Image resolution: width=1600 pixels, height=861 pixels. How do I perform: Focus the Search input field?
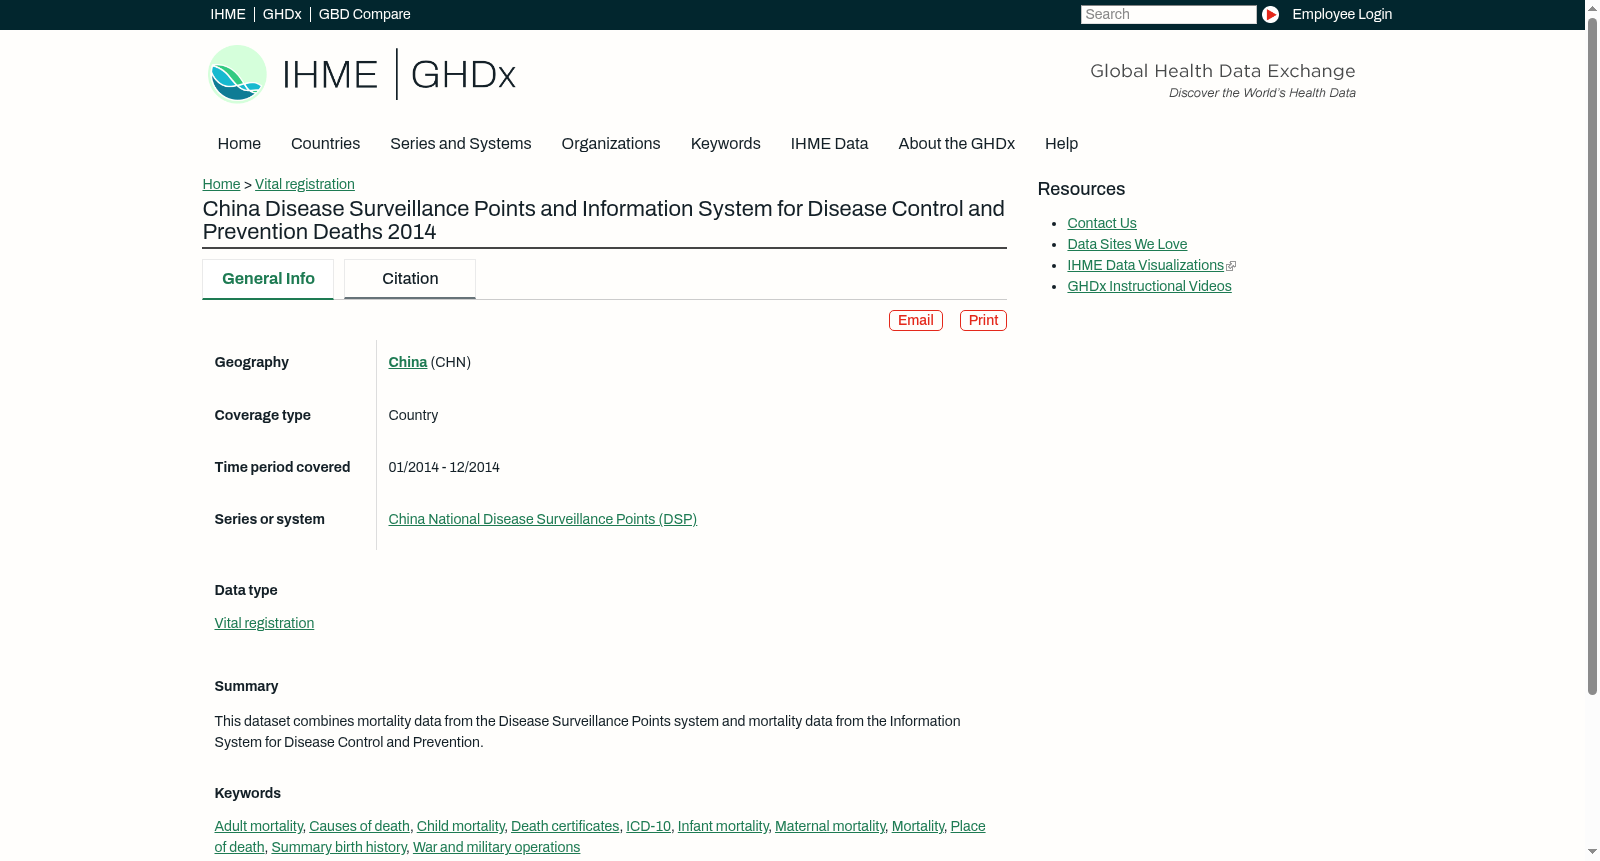(1168, 14)
